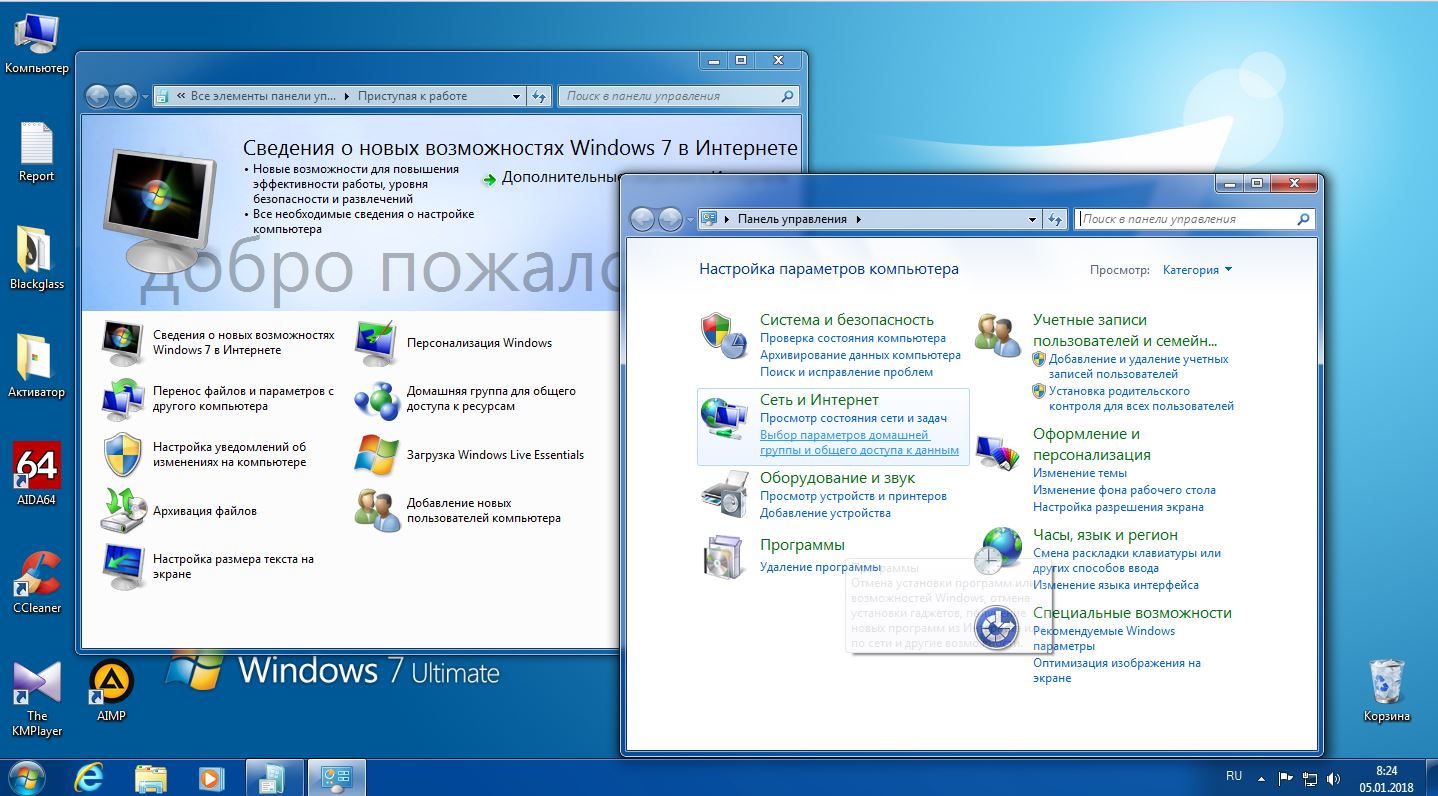Open Просмотр устройств и принтеров link
Viewport: 1438px width, 796px height.
click(x=853, y=496)
